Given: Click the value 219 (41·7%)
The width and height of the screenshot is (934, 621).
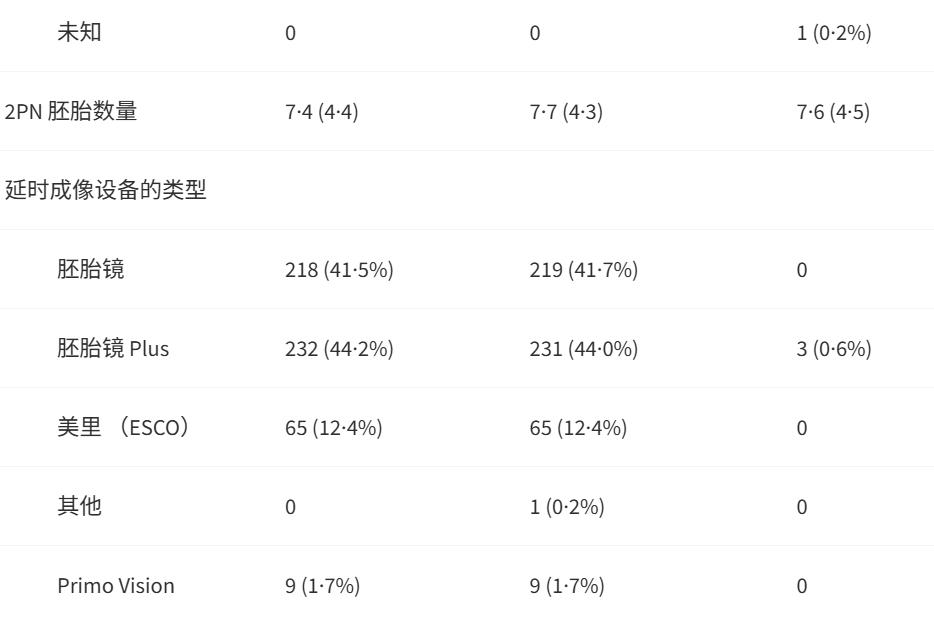Looking at the screenshot, I should tap(584, 270).
